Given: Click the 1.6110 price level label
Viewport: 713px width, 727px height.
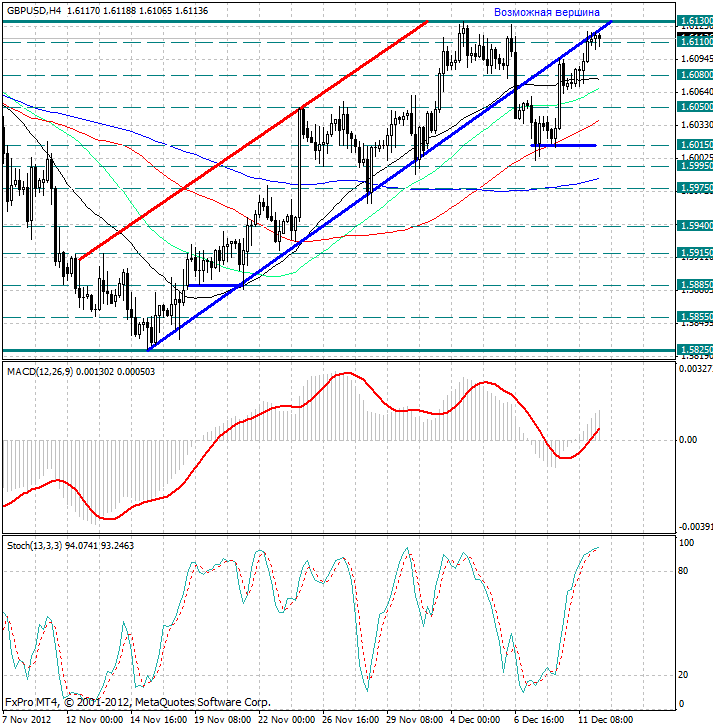Looking at the screenshot, I should pyautogui.click(x=695, y=42).
